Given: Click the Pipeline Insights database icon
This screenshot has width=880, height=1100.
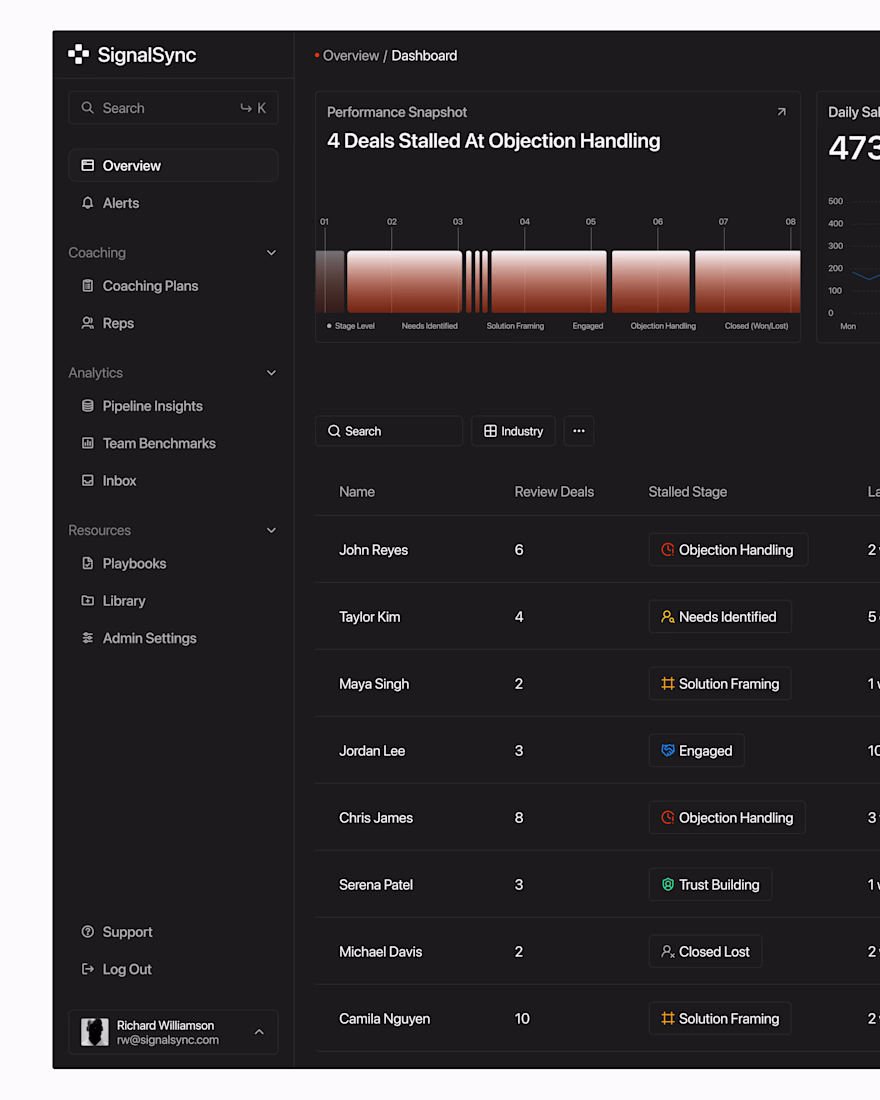Looking at the screenshot, I should [88, 405].
